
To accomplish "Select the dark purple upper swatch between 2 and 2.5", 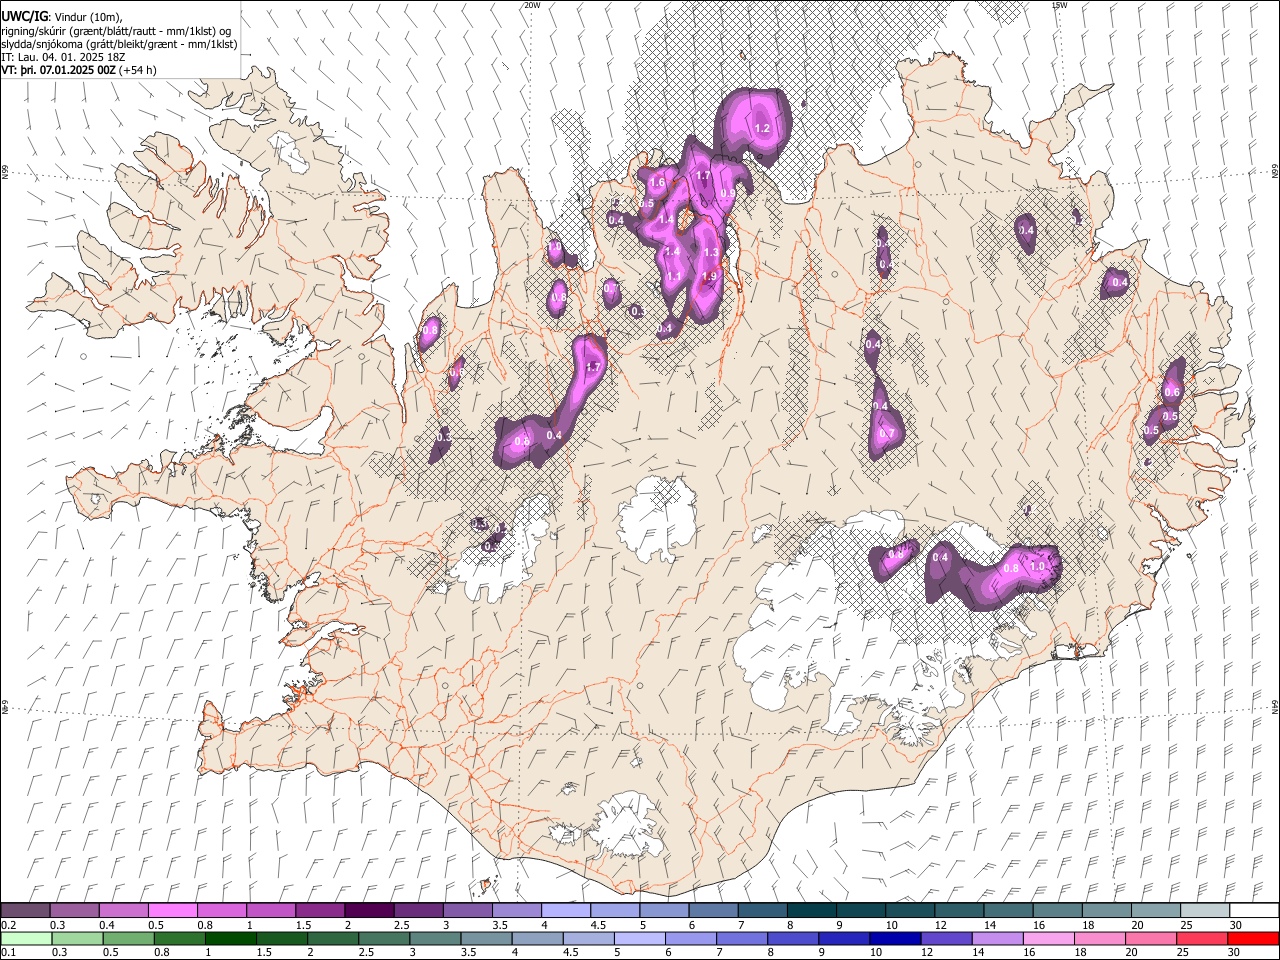I will 369,910.
